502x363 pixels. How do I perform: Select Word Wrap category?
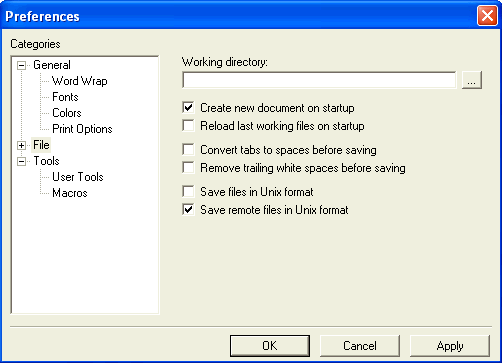click(x=79, y=81)
